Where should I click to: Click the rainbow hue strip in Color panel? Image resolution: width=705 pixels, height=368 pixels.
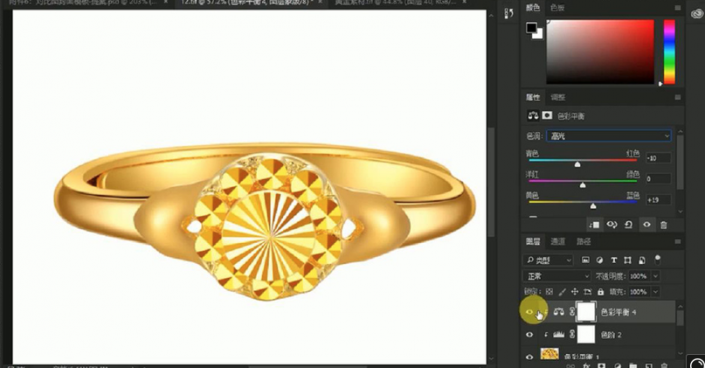point(669,51)
